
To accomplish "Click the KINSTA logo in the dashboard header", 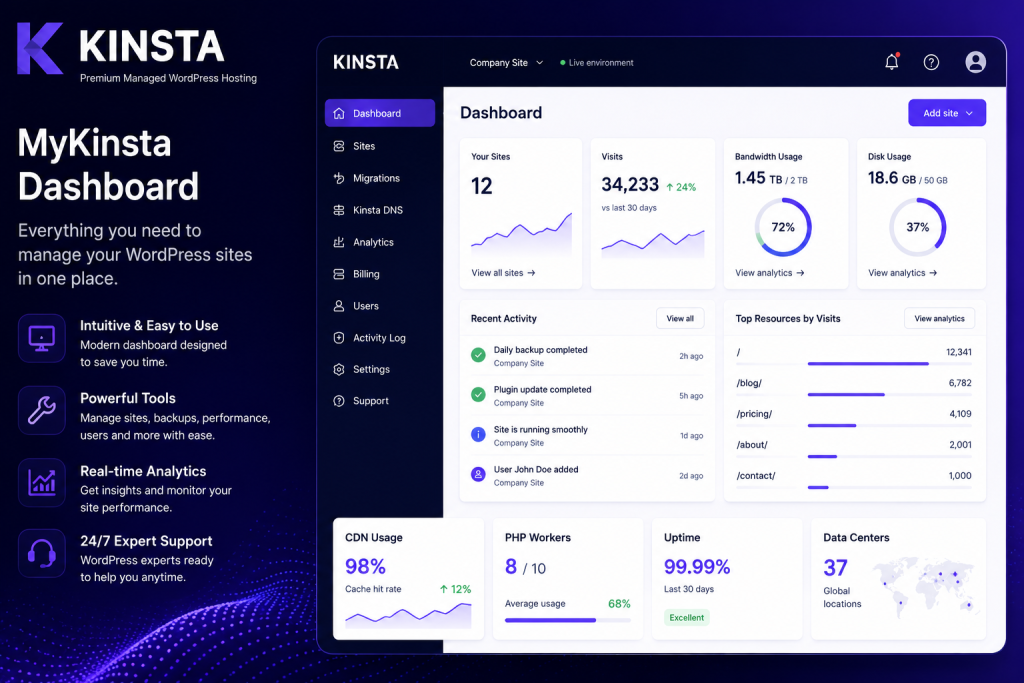I will click(366, 62).
